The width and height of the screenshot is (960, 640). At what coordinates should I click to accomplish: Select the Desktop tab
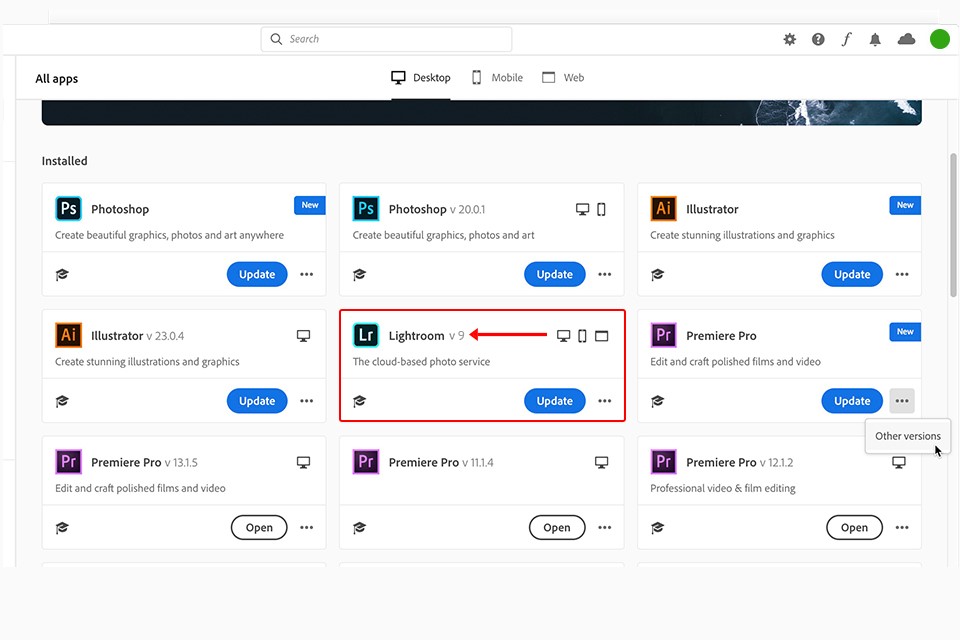[421, 78]
